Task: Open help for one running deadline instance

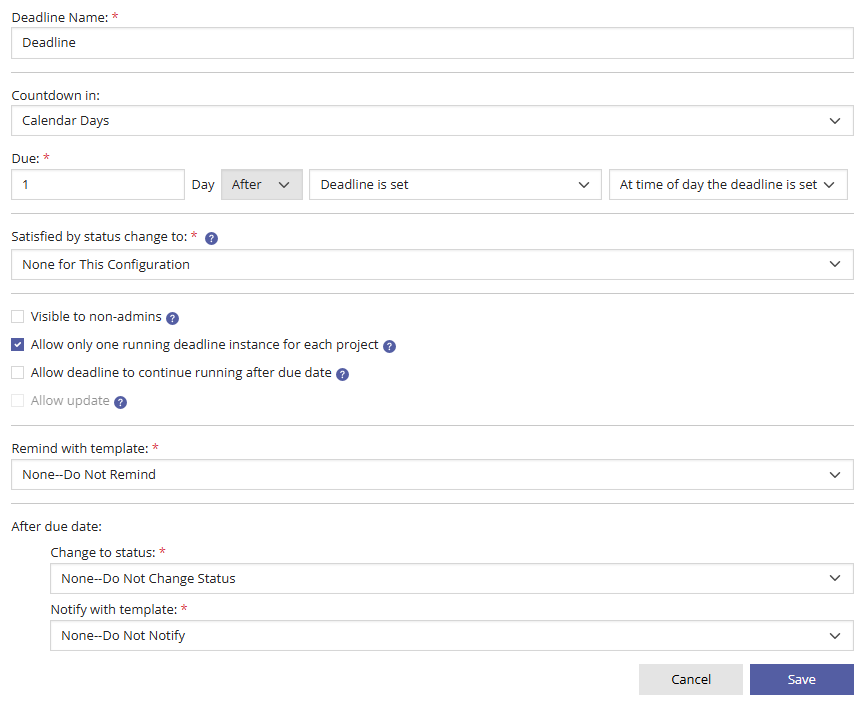Action: coord(389,346)
